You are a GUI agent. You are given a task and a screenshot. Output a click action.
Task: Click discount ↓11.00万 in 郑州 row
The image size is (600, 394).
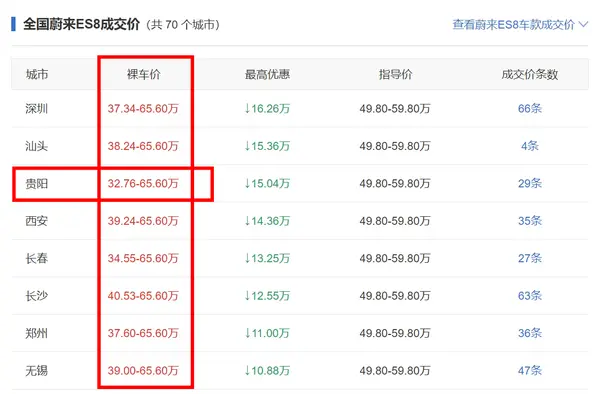point(267,333)
